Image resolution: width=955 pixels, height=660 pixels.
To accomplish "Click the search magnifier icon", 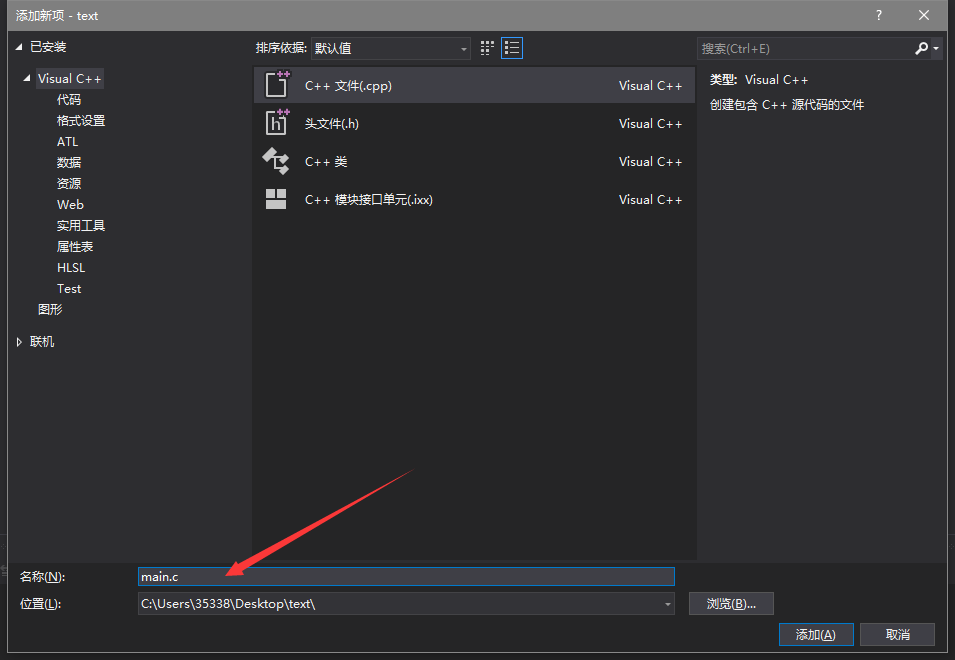I will pos(922,48).
